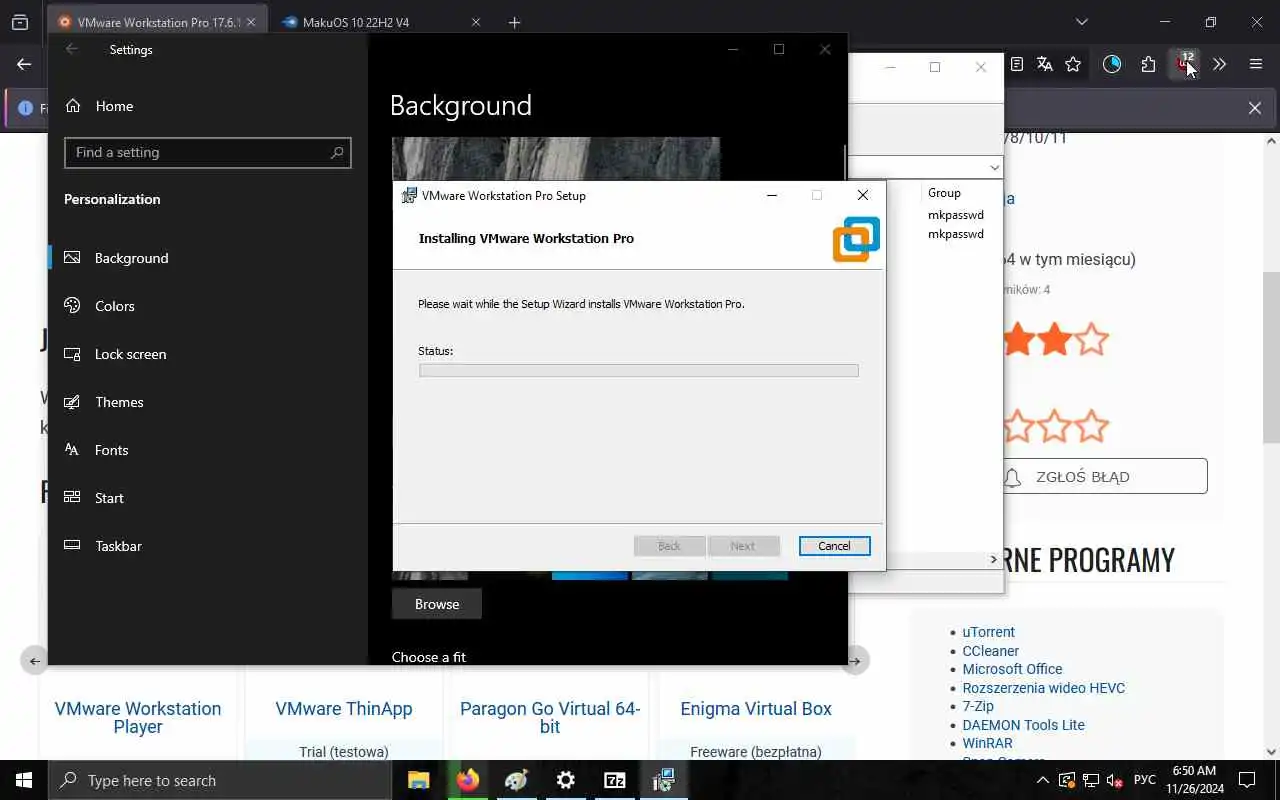Open 7-Zip app on taskbar

(x=614, y=780)
